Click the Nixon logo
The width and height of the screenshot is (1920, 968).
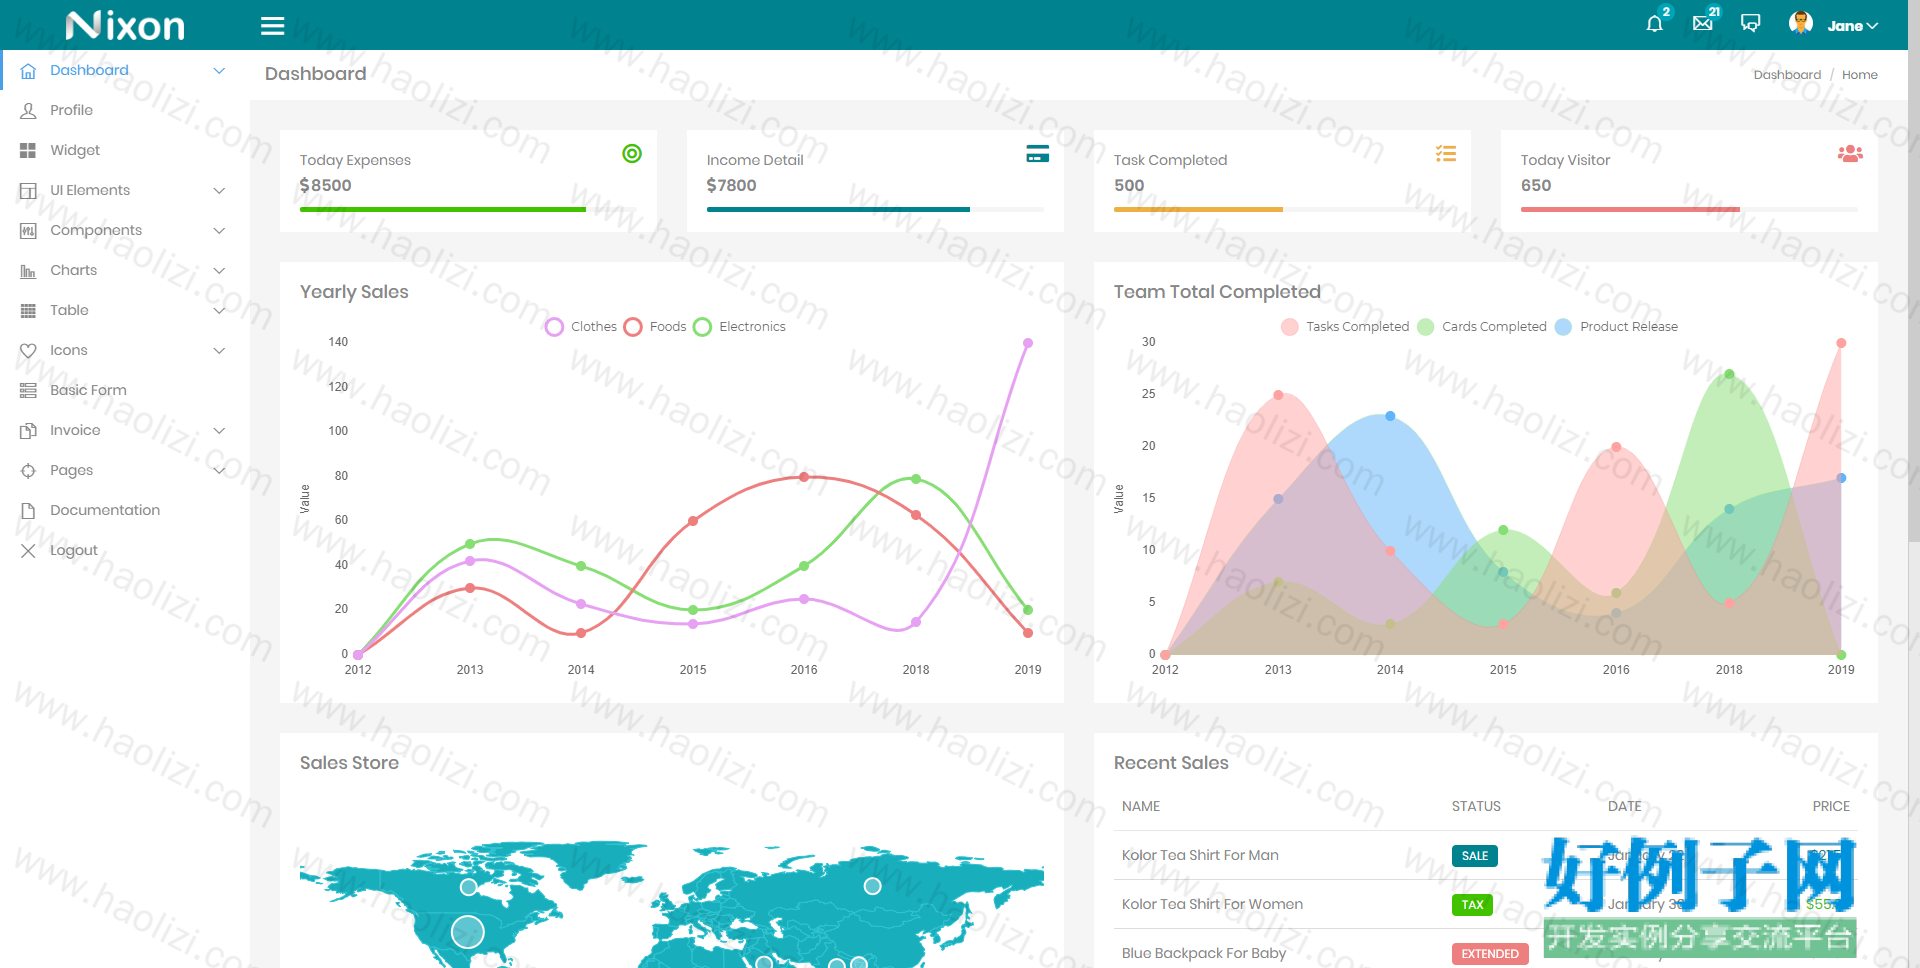coord(125,25)
